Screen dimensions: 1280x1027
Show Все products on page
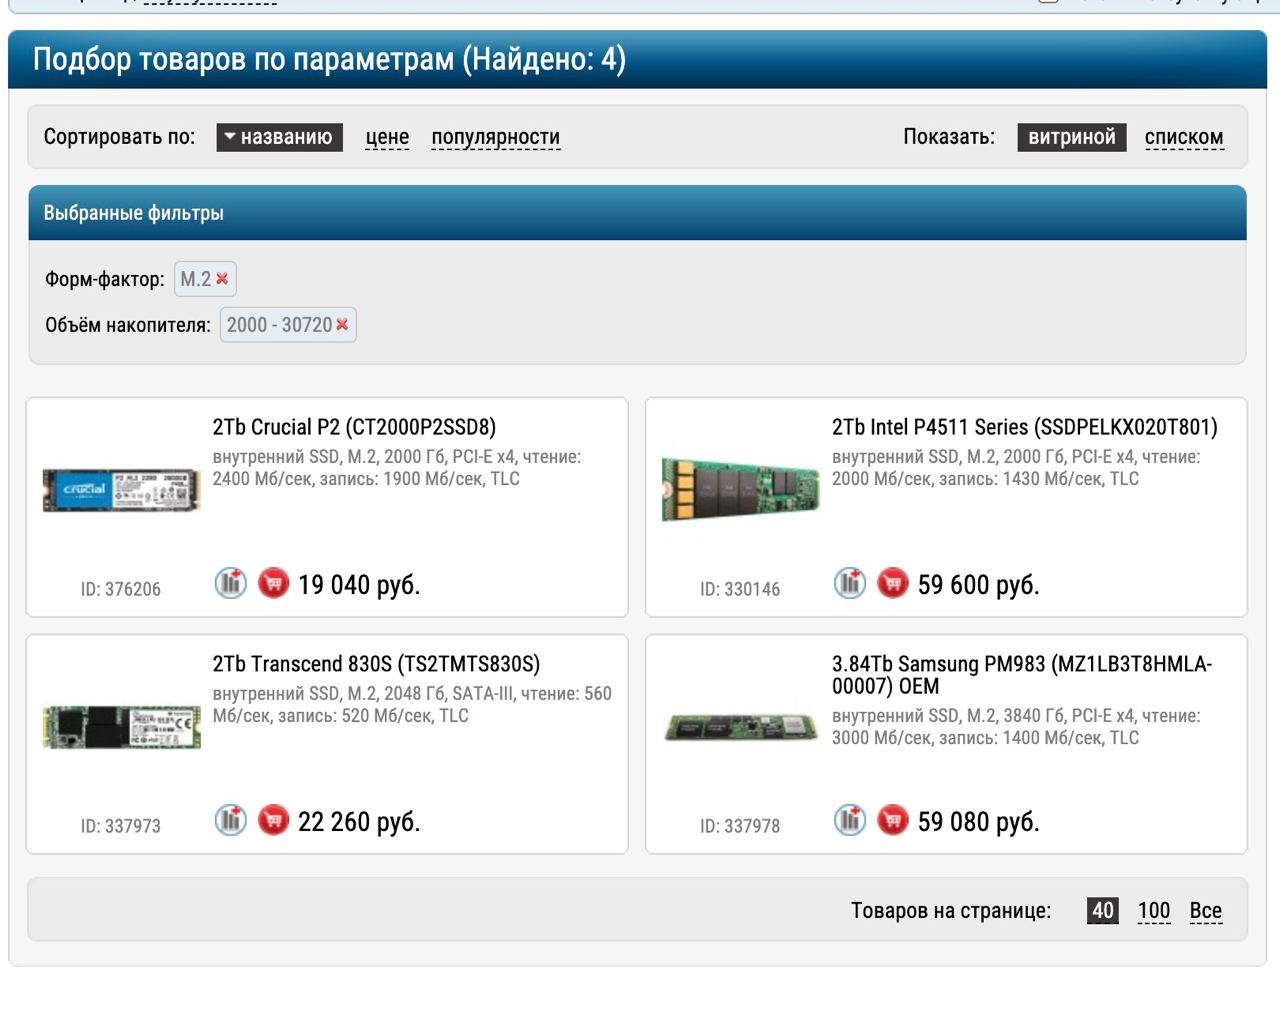pyautogui.click(x=1206, y=911)
